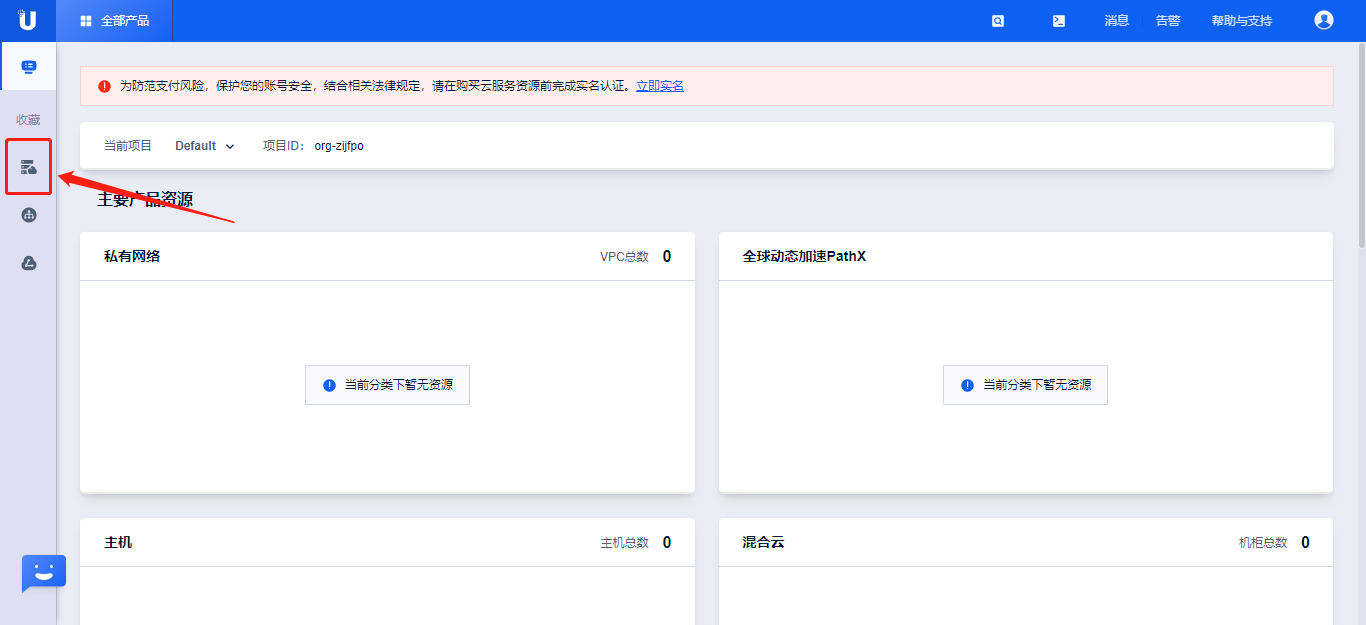1366x625 pixels.
Task: Open 帮助与支持
Action: pyautogui.click(x=1240, y=20)
